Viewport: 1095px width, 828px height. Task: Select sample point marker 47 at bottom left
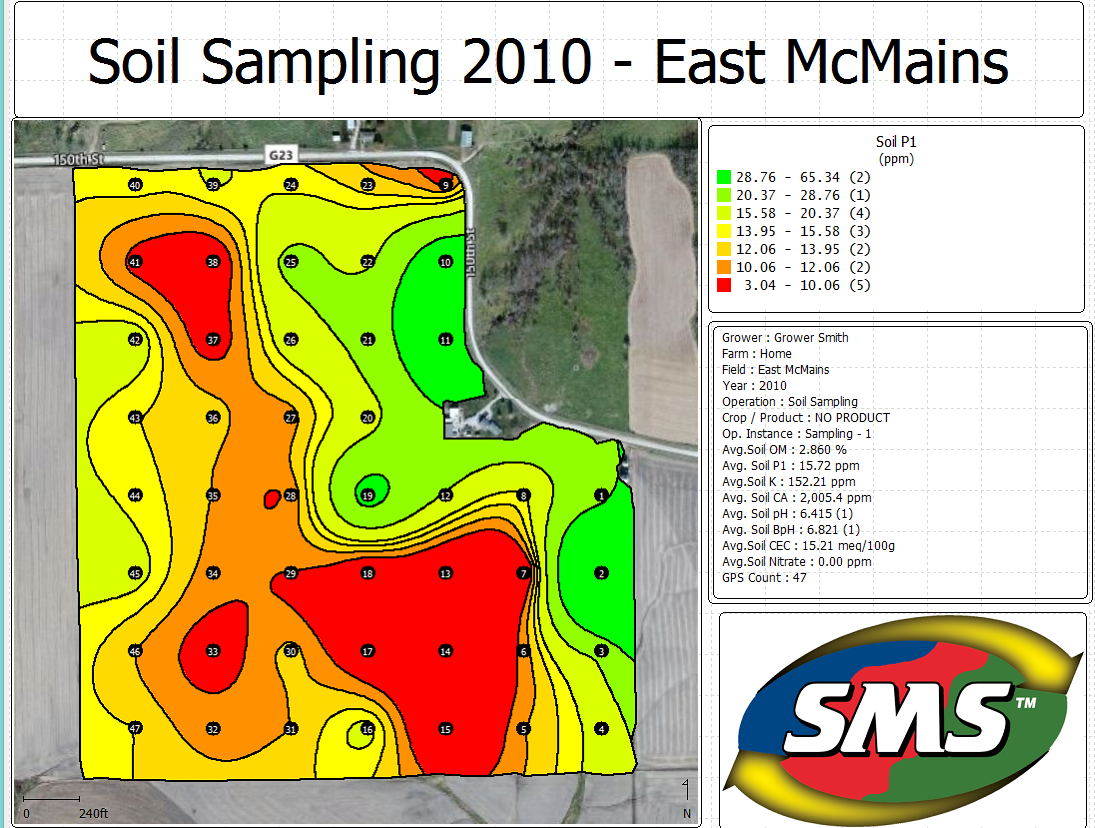tap(134, 727)
